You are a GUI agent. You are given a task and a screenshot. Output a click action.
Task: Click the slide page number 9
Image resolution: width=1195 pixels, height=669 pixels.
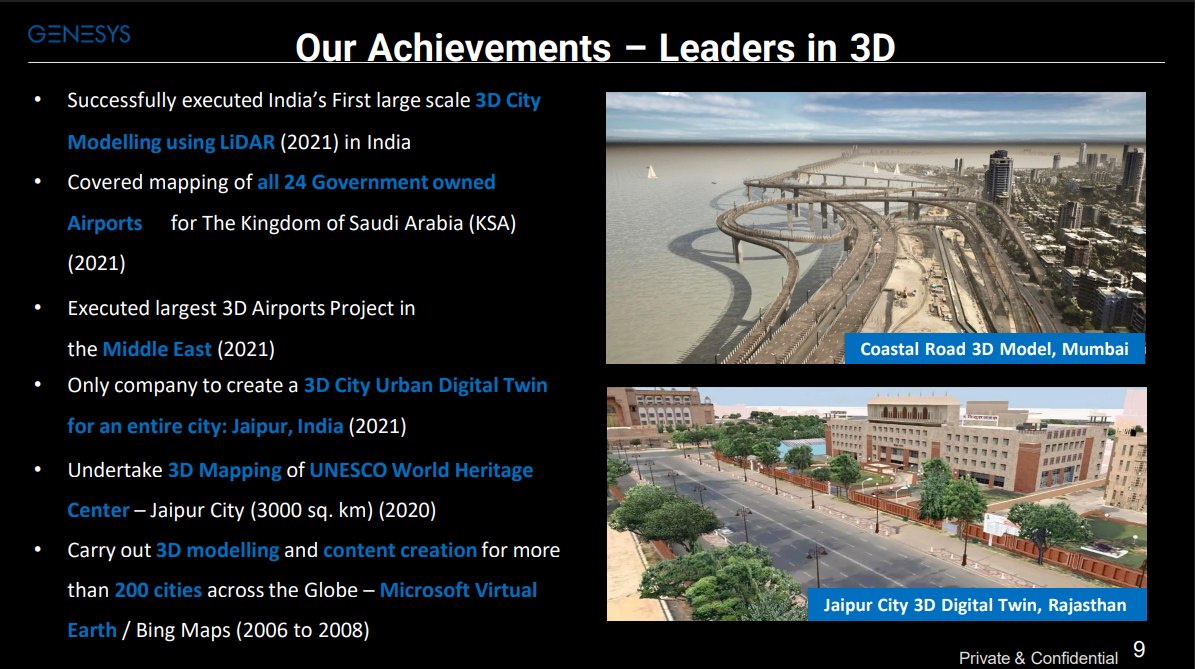[x=1139, y=649]
